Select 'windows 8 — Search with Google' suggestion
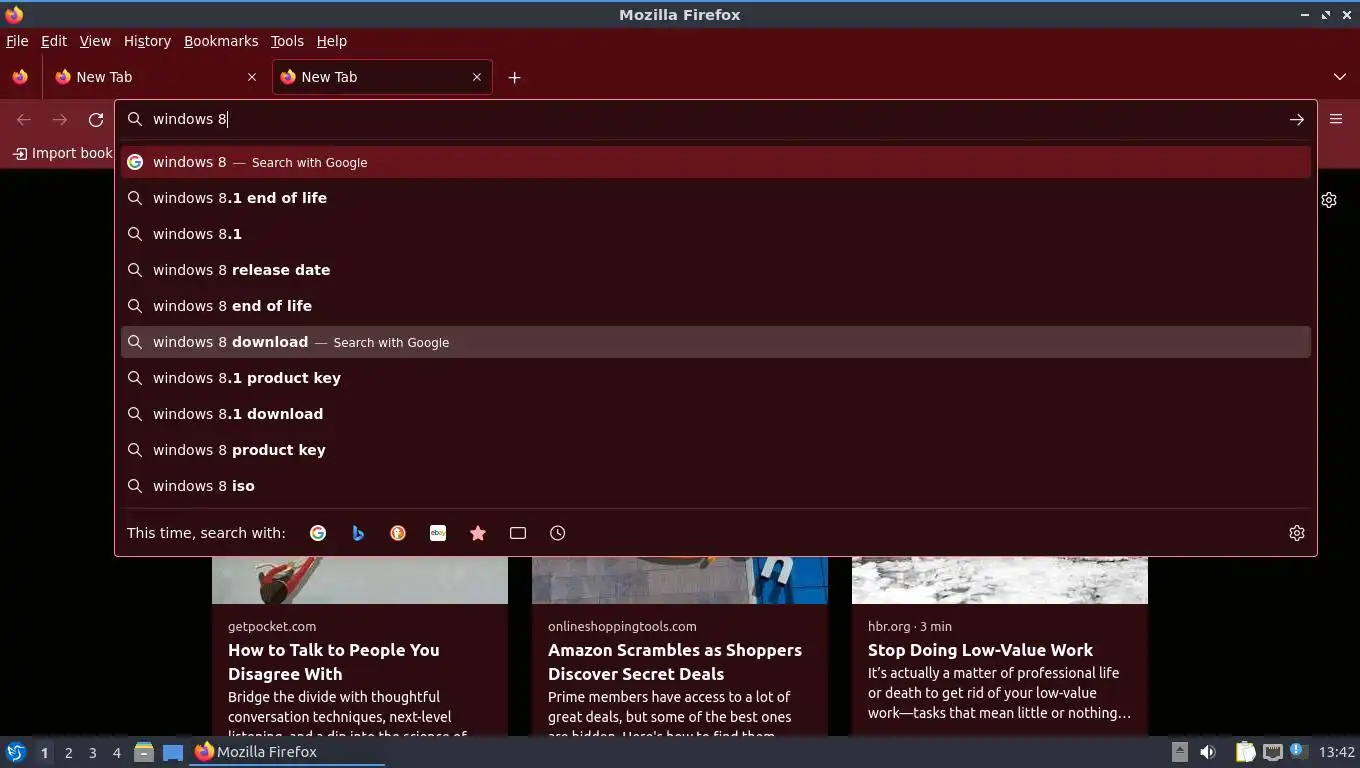This screenshot has width=1360, height=768. (x=716, y=162)
